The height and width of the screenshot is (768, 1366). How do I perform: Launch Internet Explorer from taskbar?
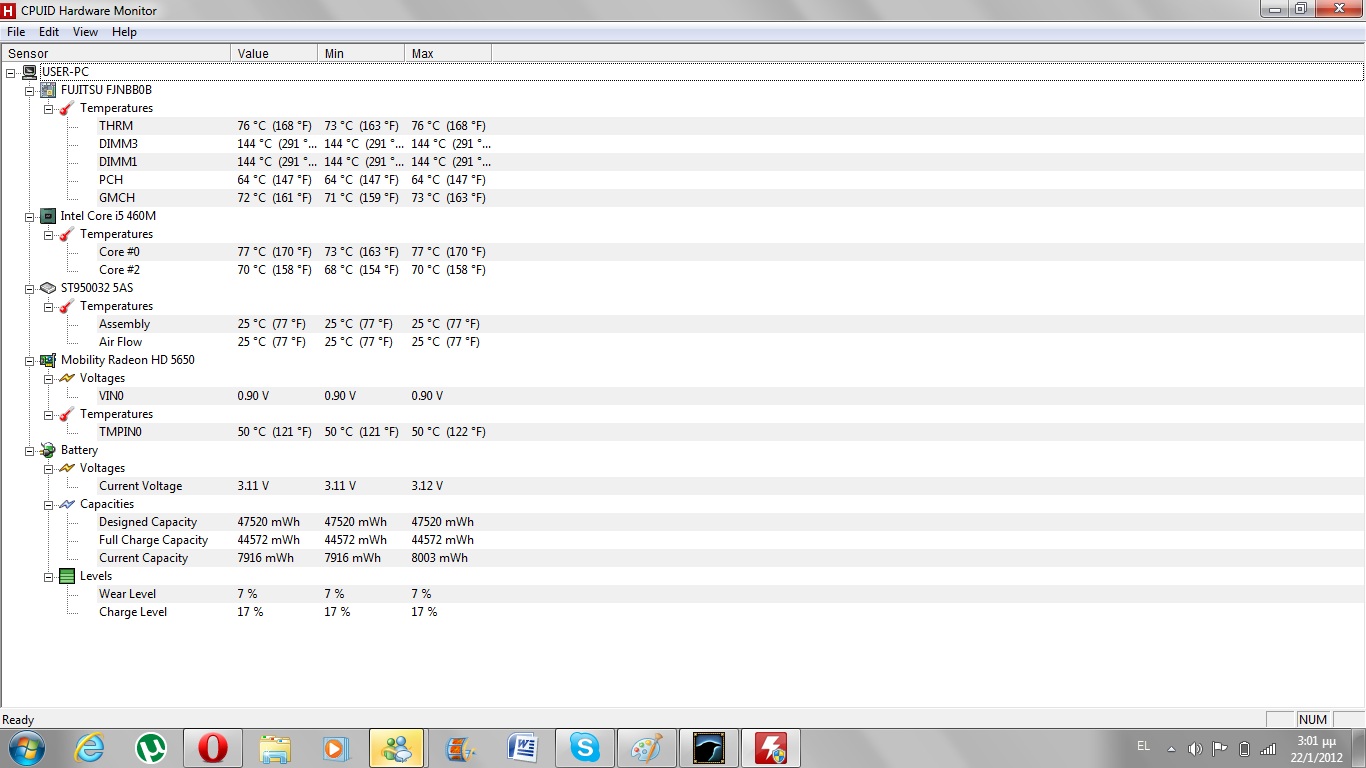pyautogui.click(x=90, y=747)
